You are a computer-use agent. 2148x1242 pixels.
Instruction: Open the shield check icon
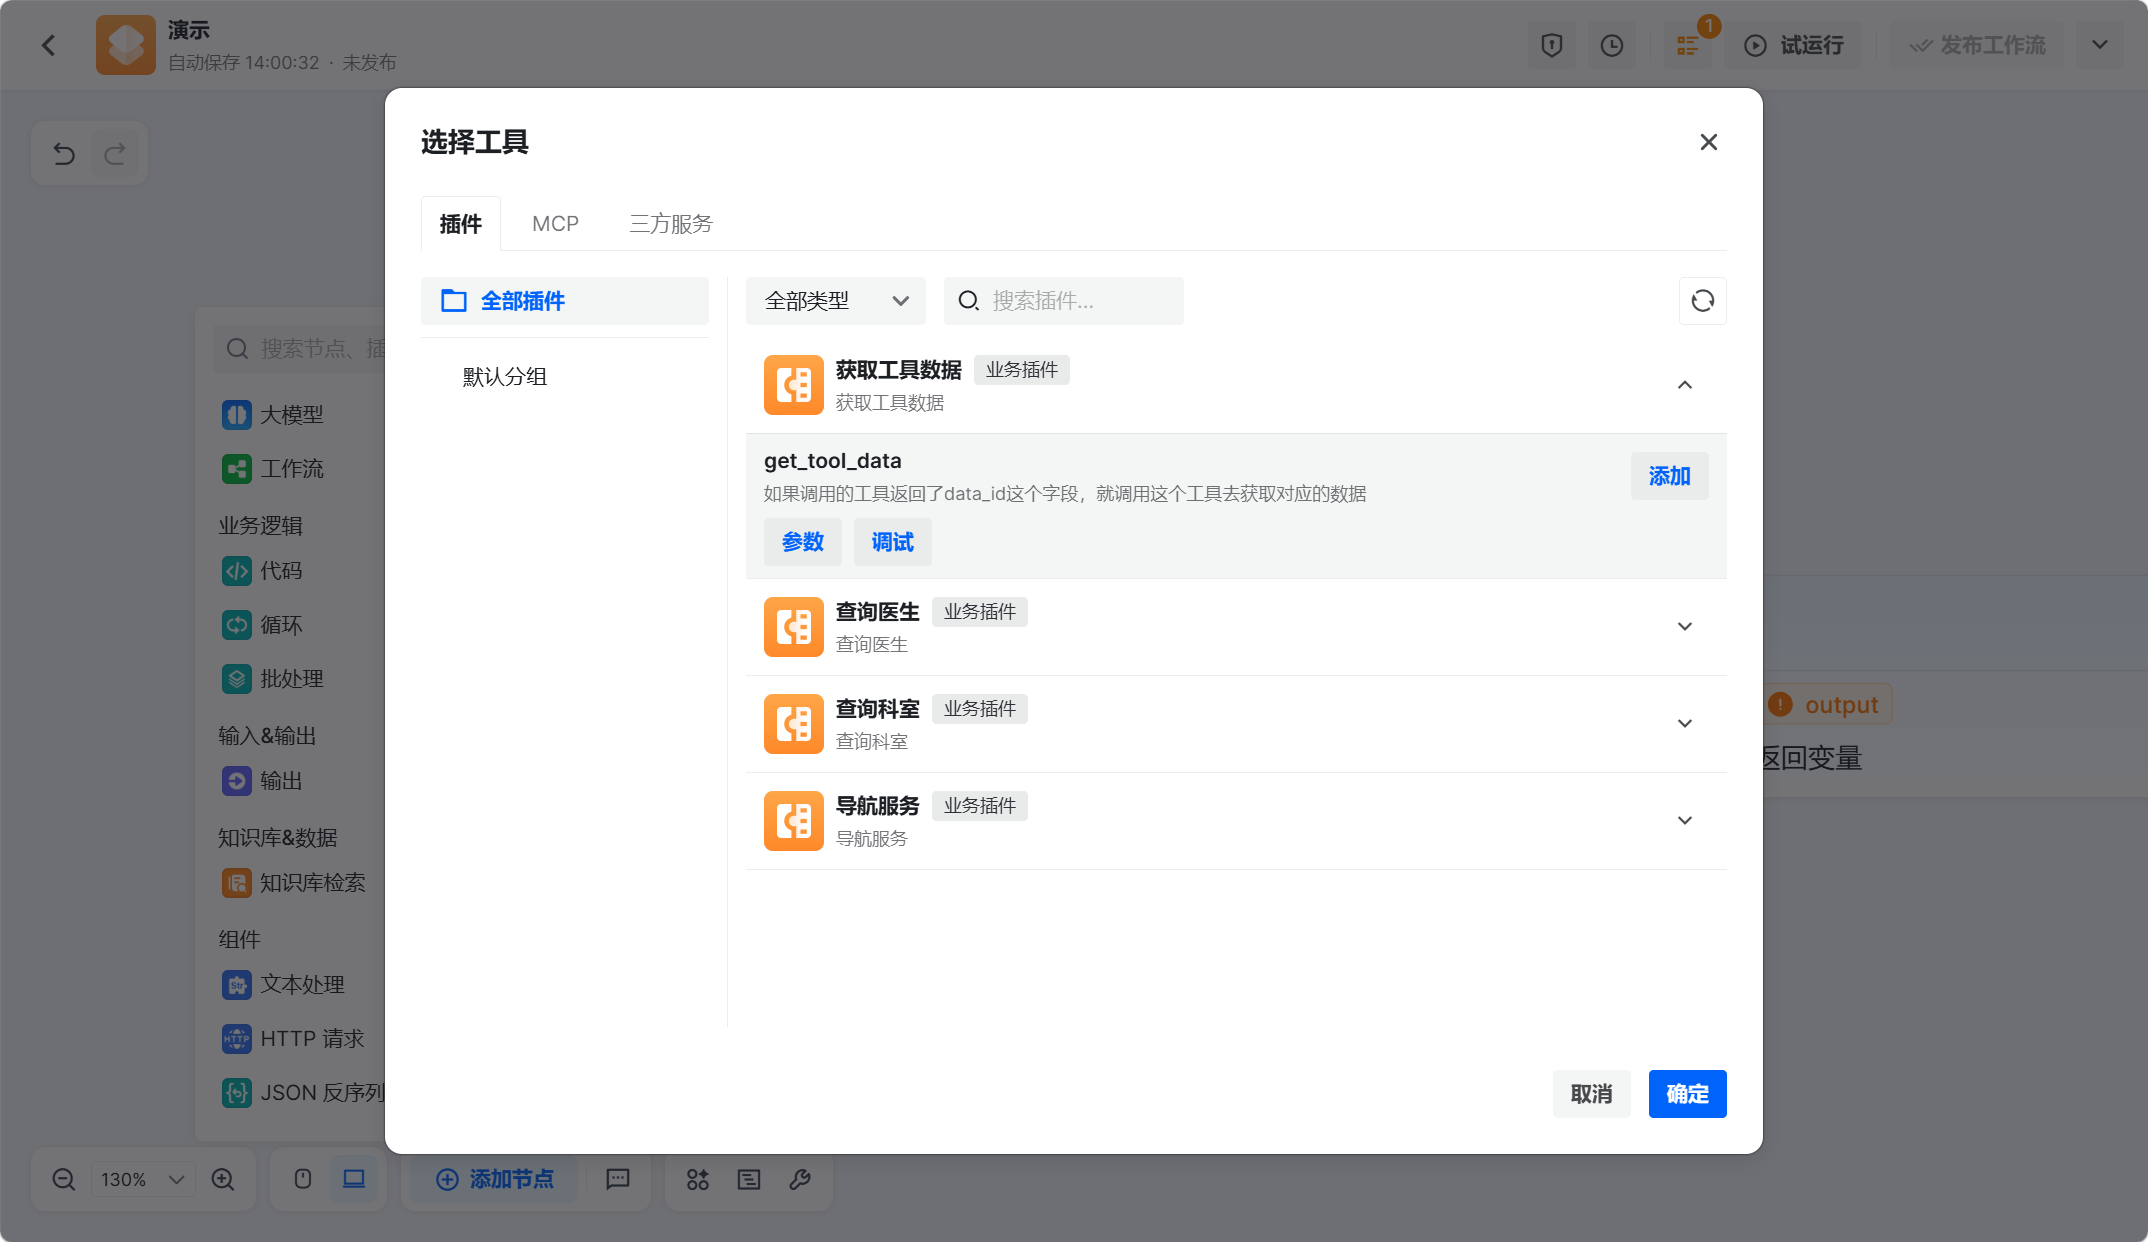point(1551,45)
